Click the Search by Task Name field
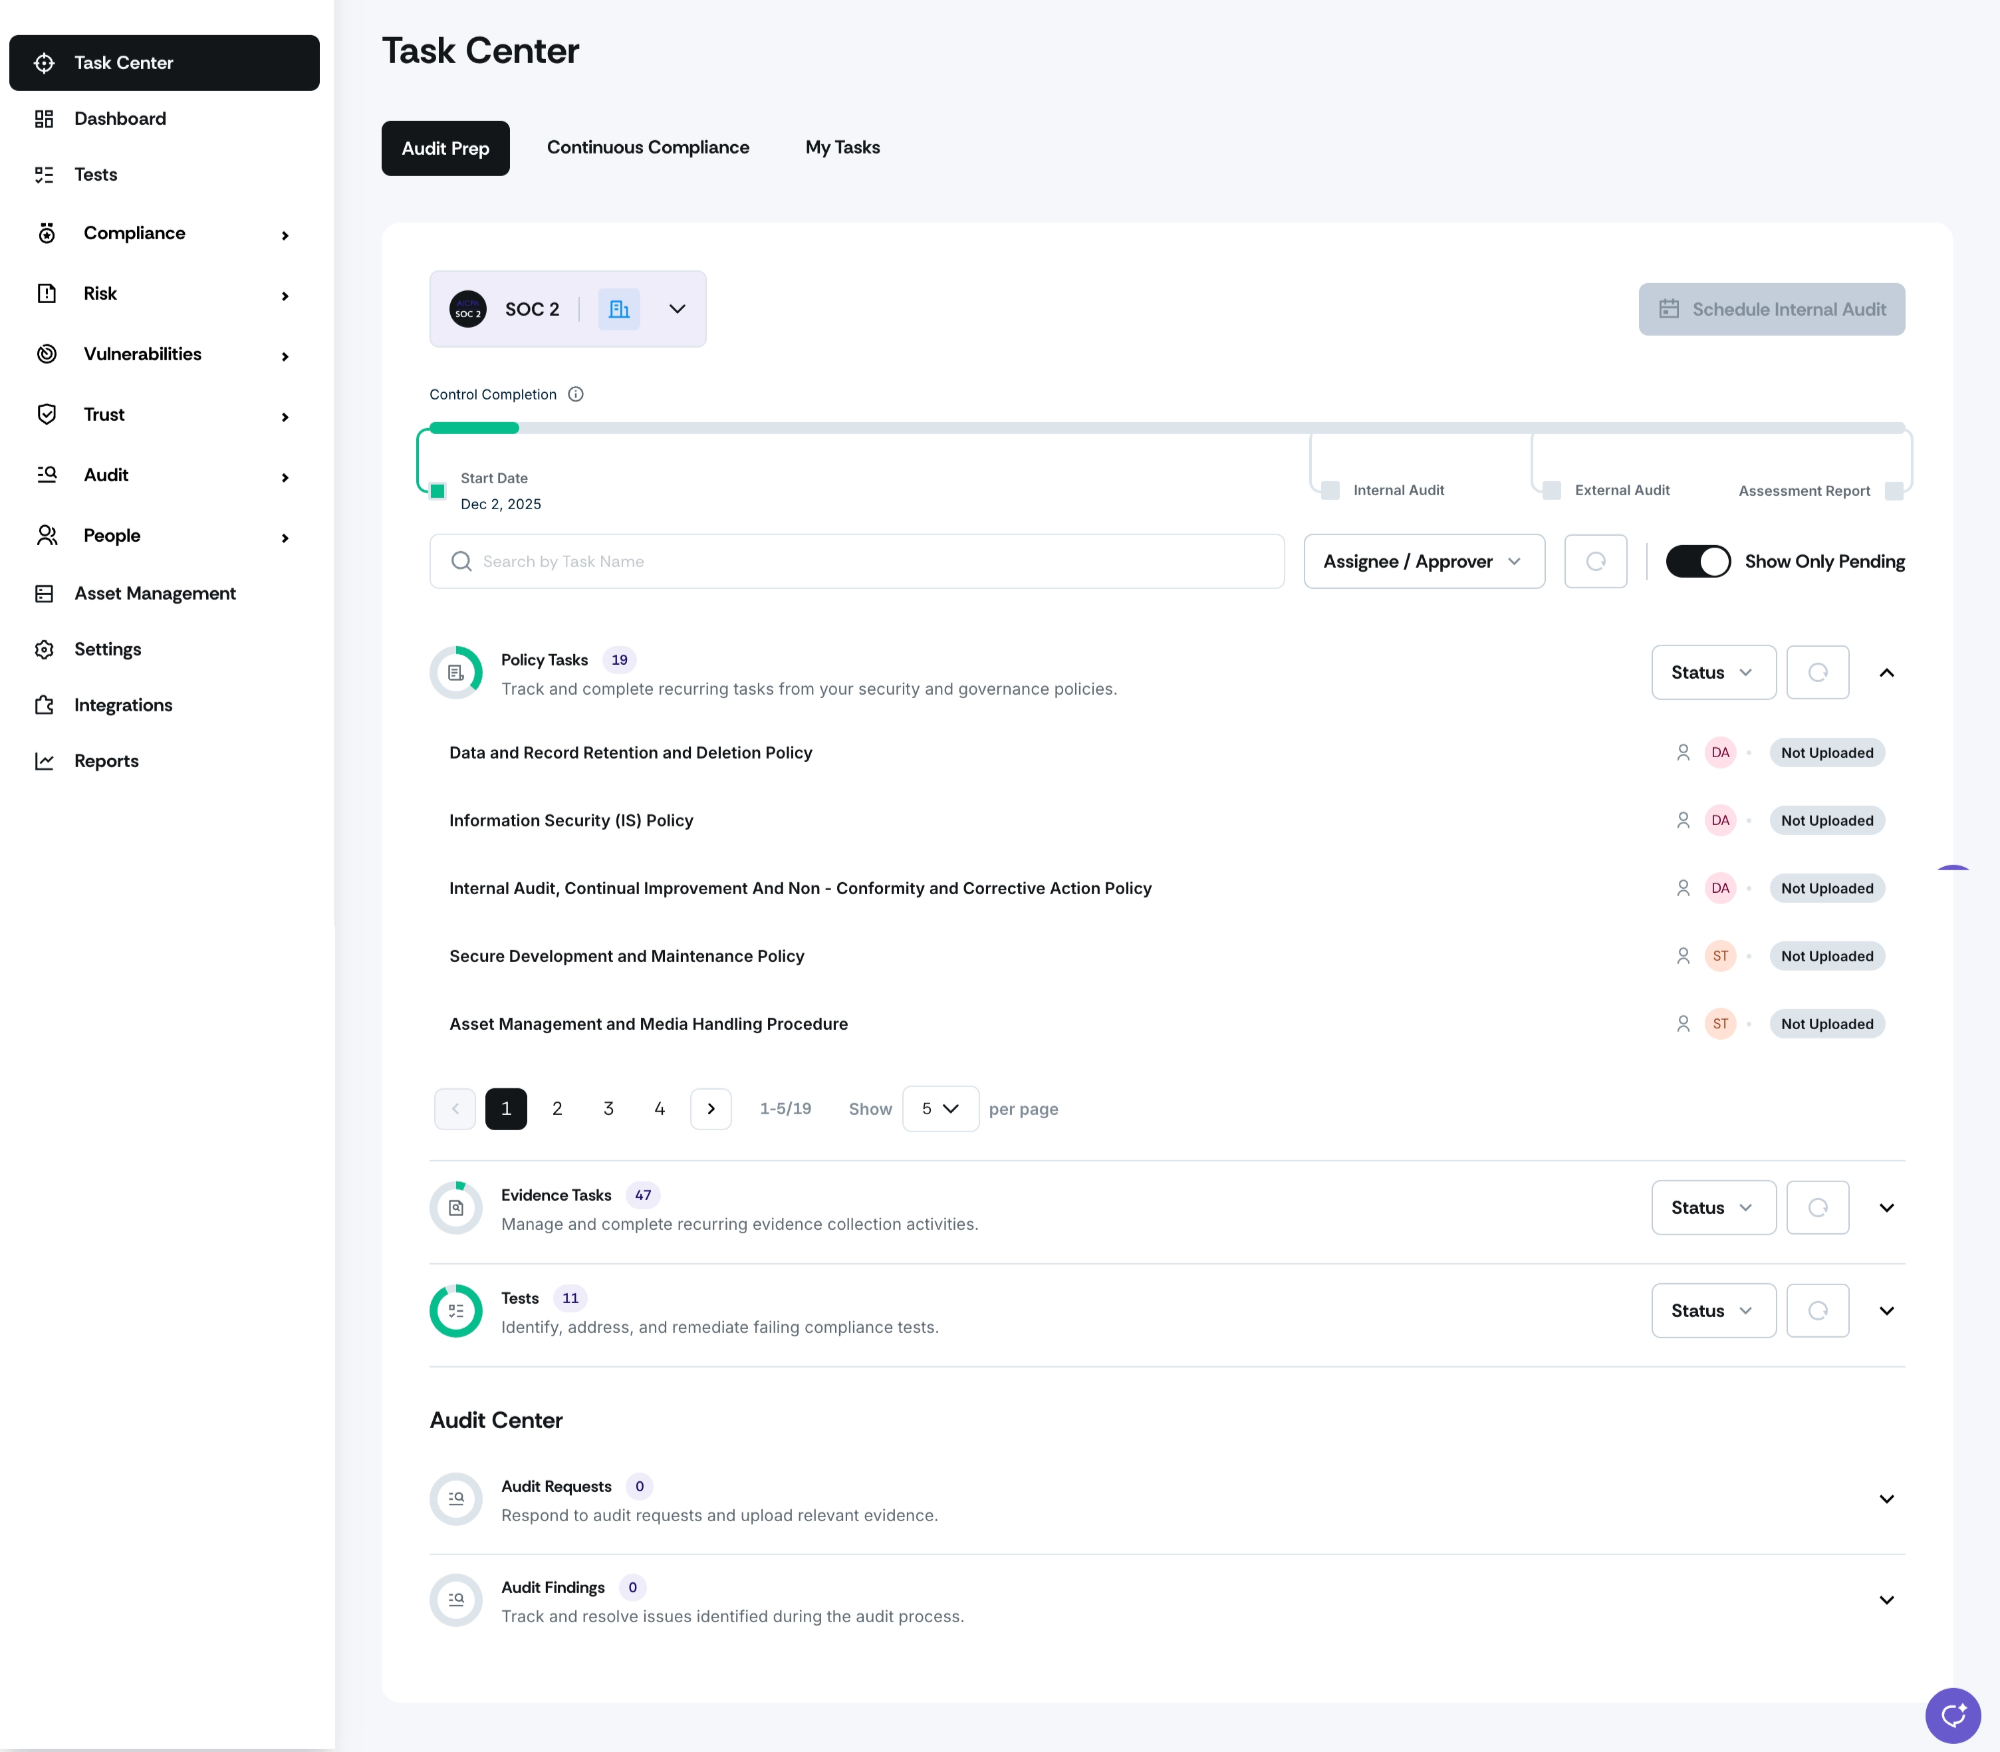 tap(857, 561)
